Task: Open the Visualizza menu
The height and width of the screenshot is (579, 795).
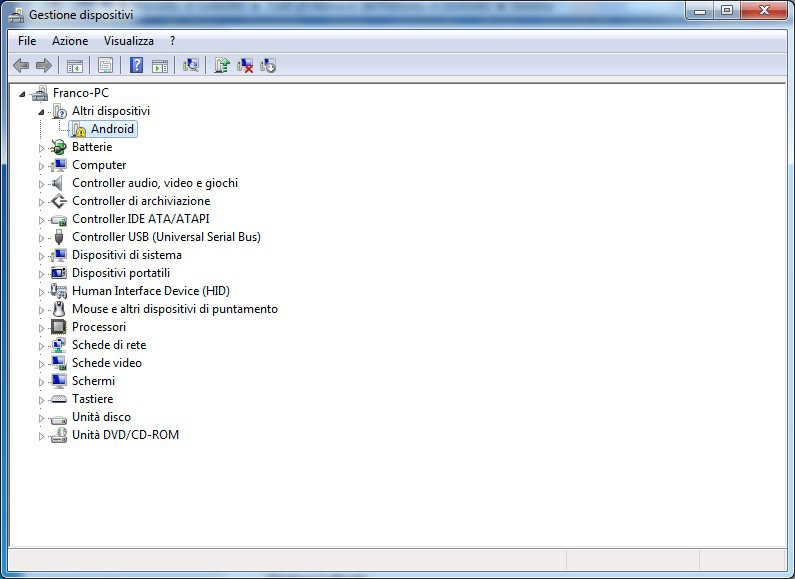Action: coord(129,41)
